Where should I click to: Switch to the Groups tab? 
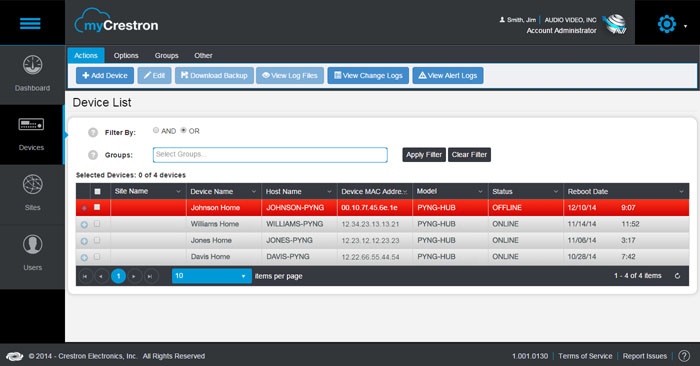point(167,55)
